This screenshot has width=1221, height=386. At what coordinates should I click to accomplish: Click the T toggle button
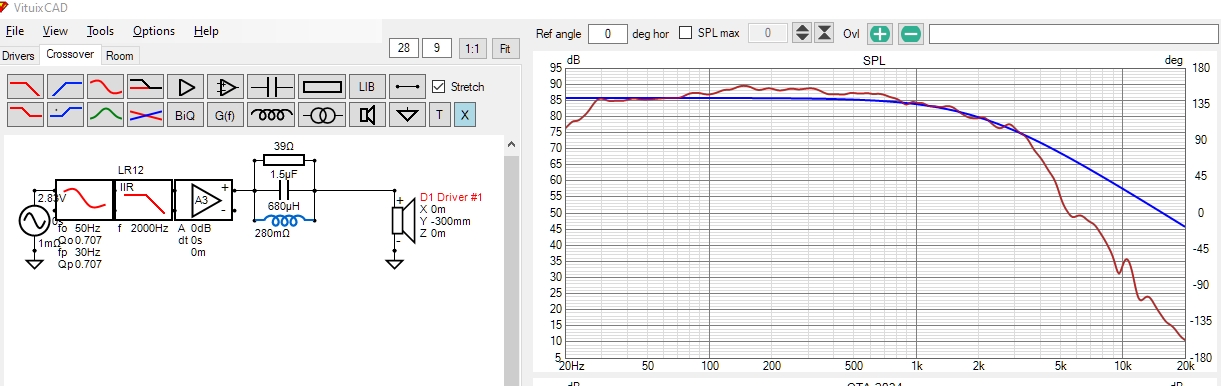point(439,115)
